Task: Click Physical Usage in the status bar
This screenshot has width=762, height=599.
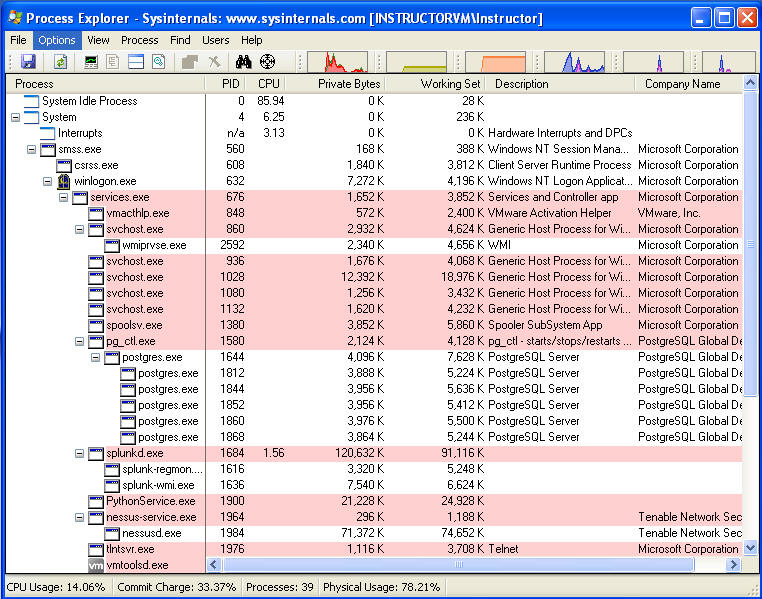Action: (x=381, y=587)
